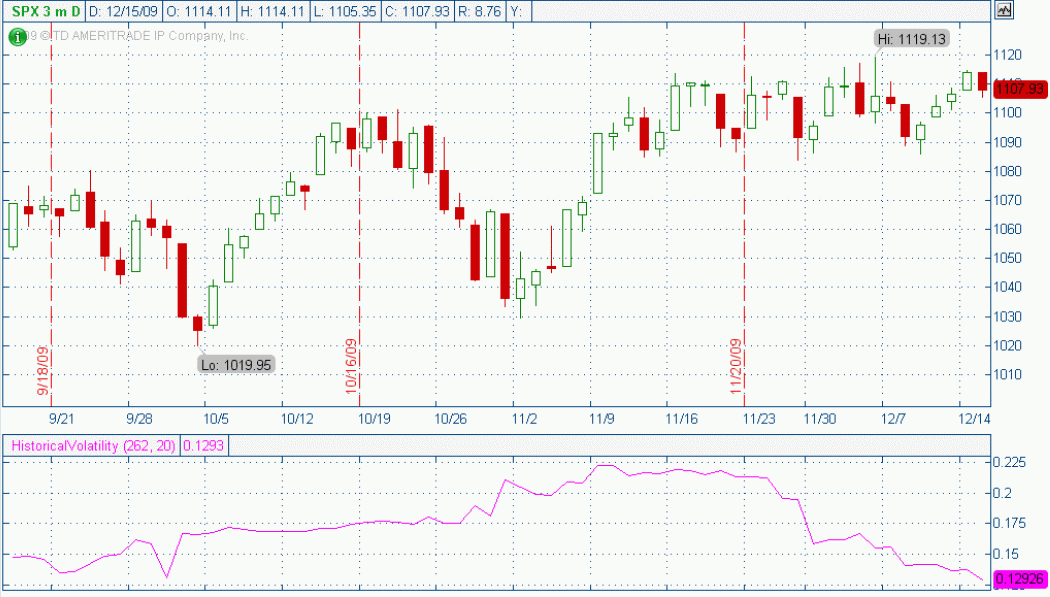This screenshot has height=597, width=1050.
Task: Click the green info icon near the copyright
Action: [16, 36]
